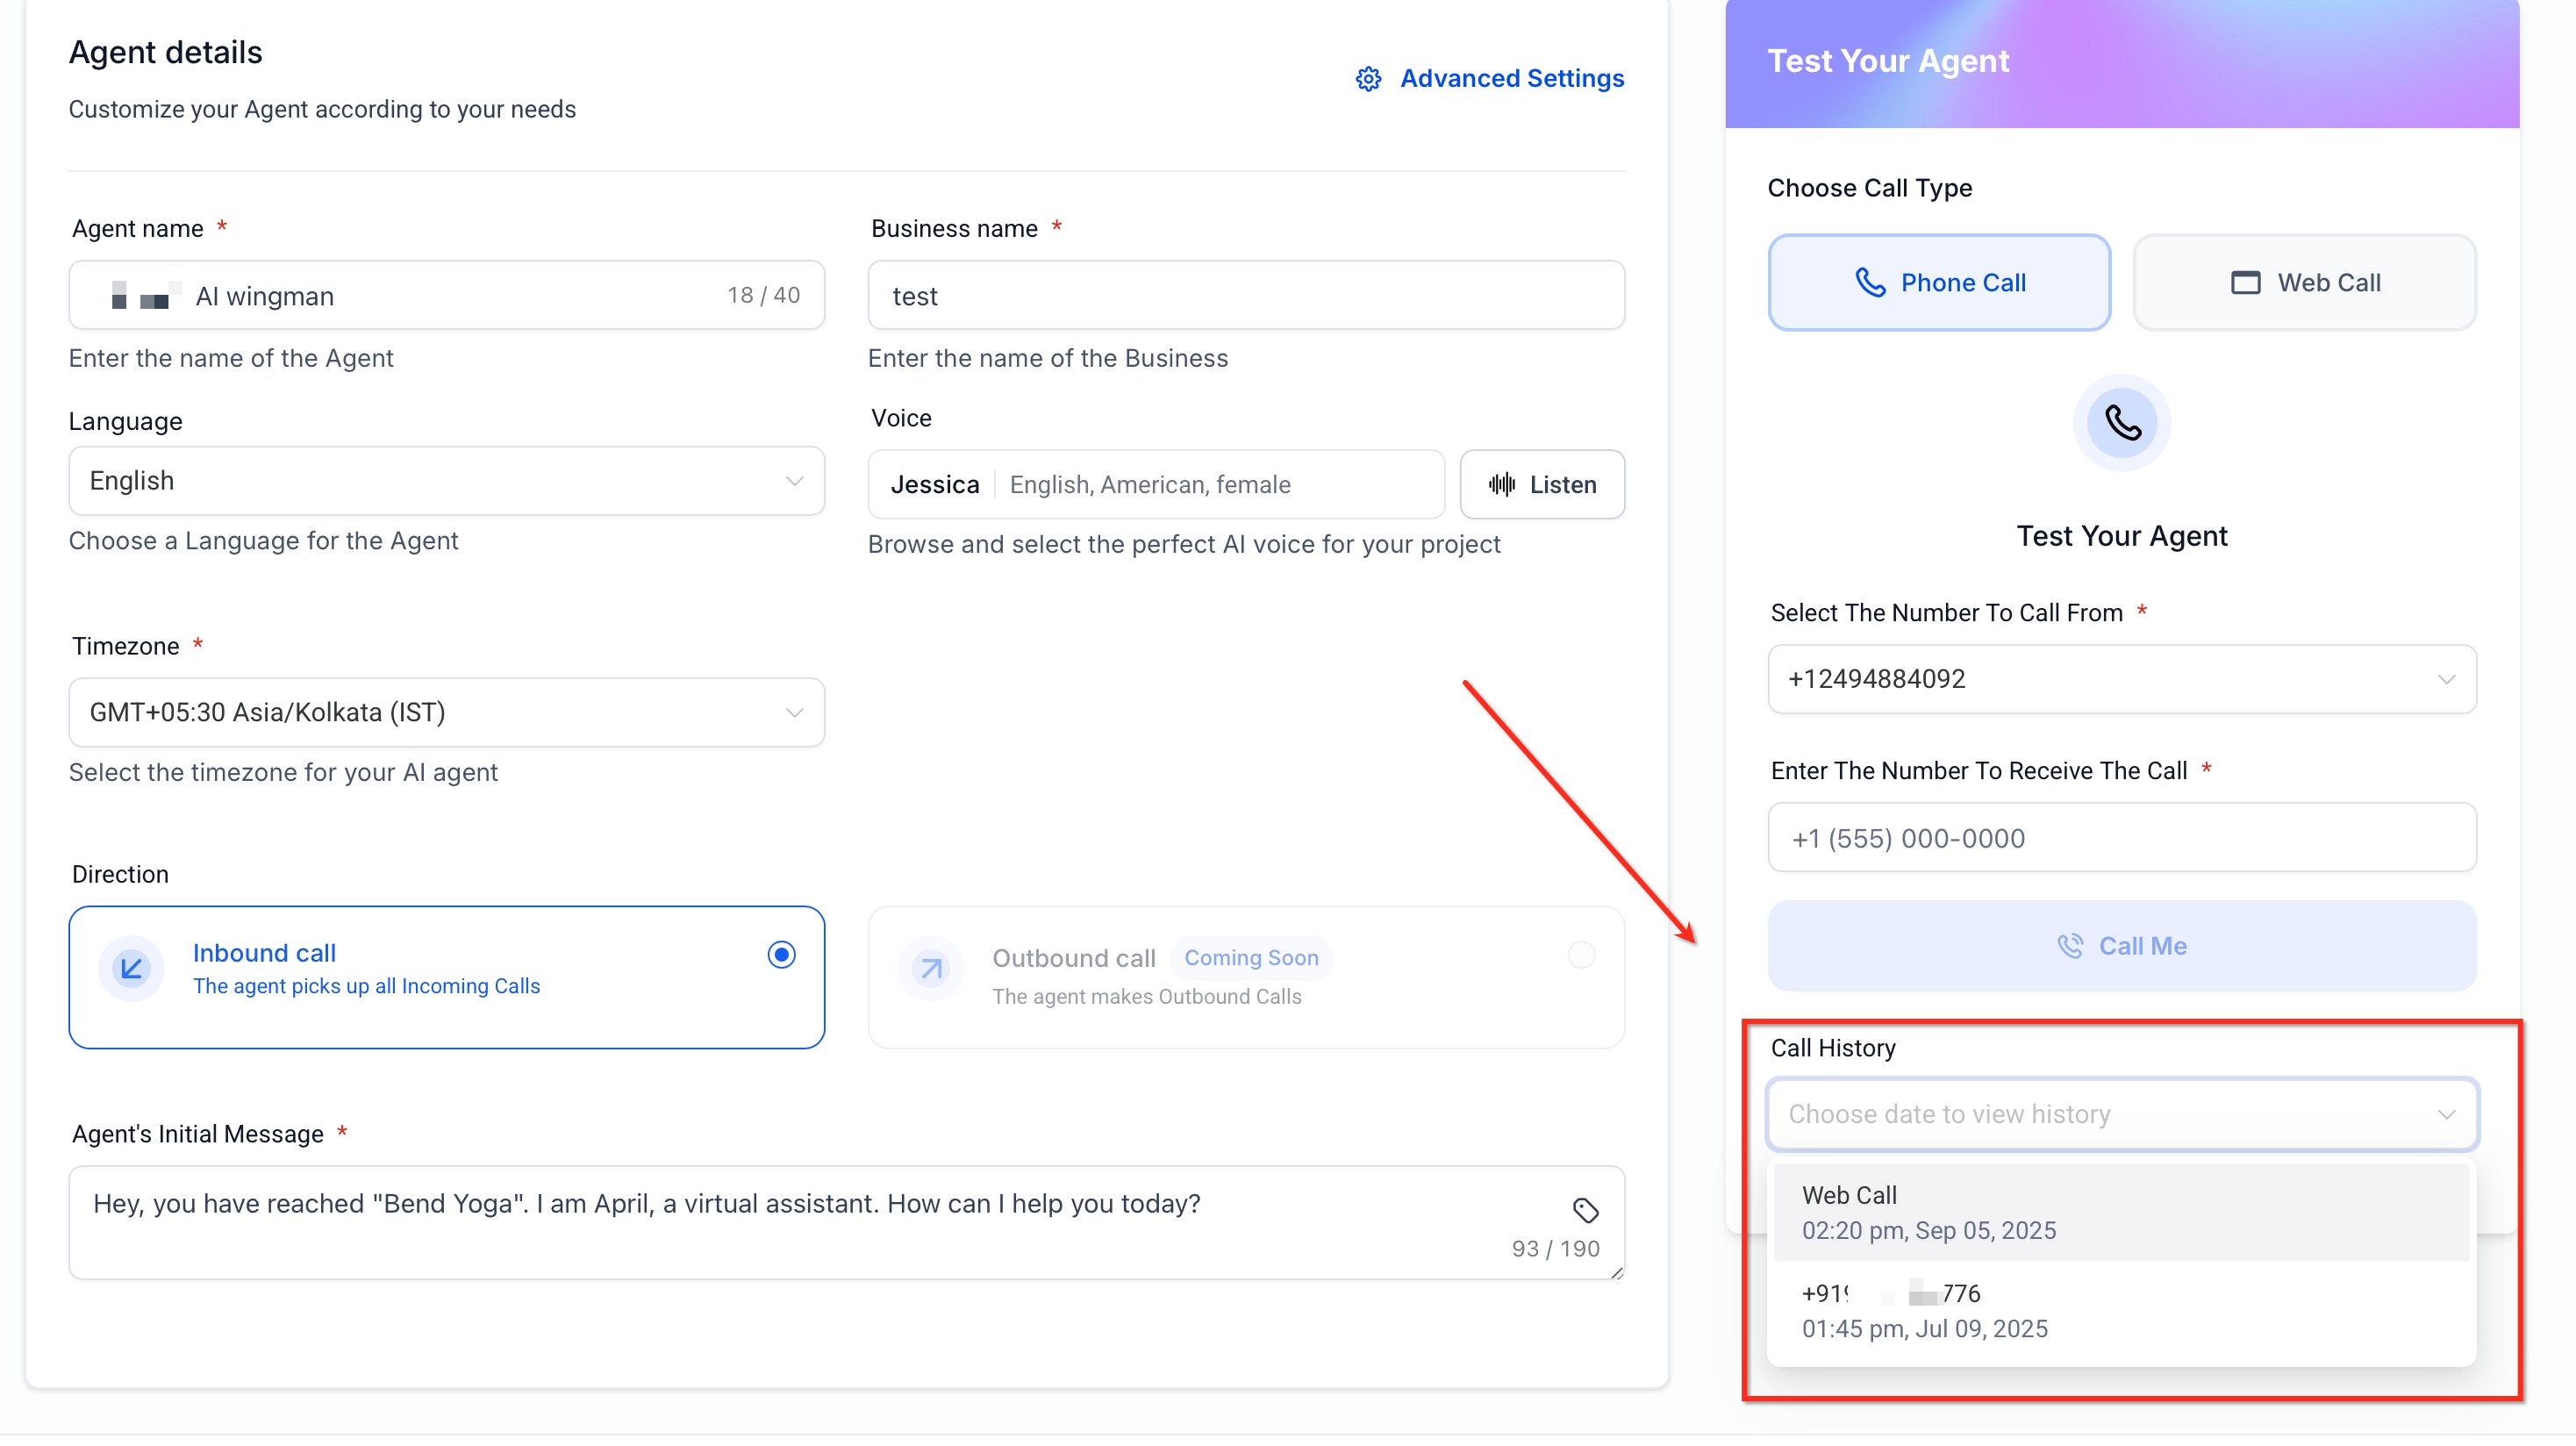The height and width of the screenshot is (1446, 2576).
Task: Choose the Phone Call type
Action: tap(1938, 283)
